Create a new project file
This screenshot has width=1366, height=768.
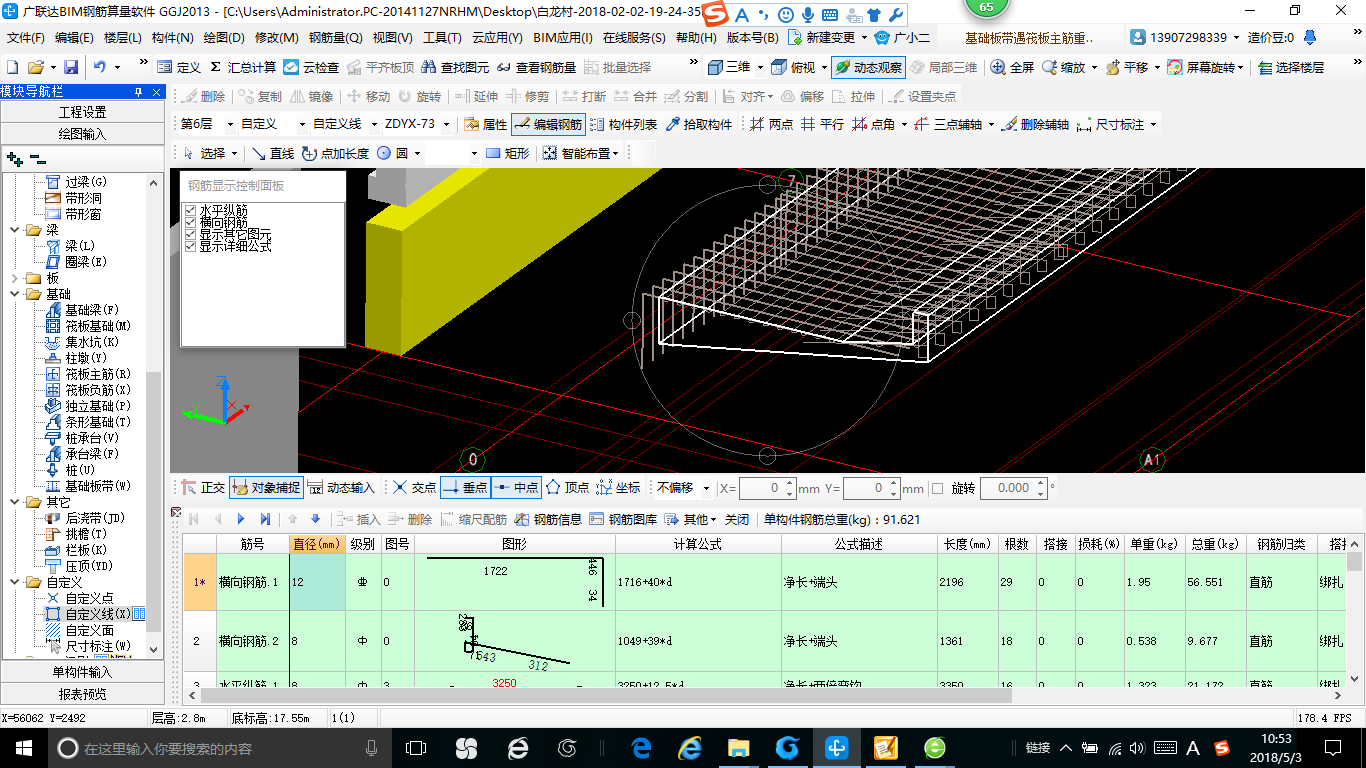(12, 67)
